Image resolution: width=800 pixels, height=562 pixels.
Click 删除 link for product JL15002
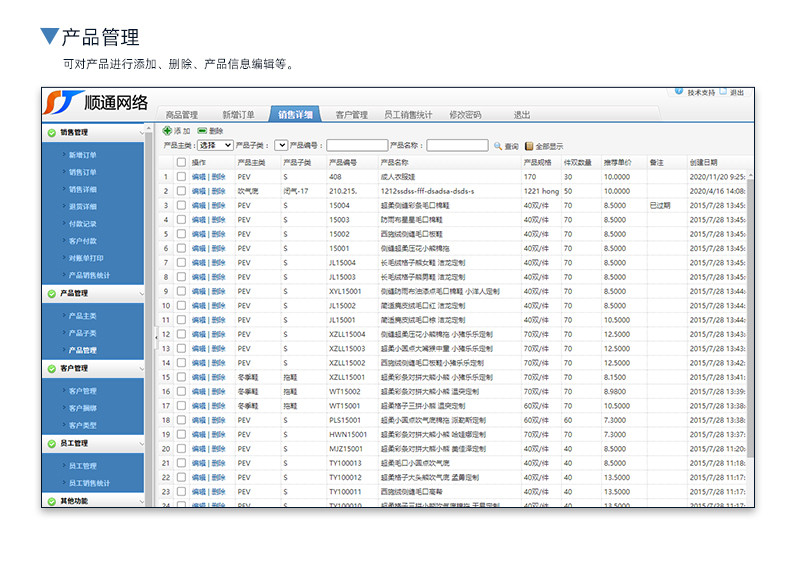(x=218, y=305)
